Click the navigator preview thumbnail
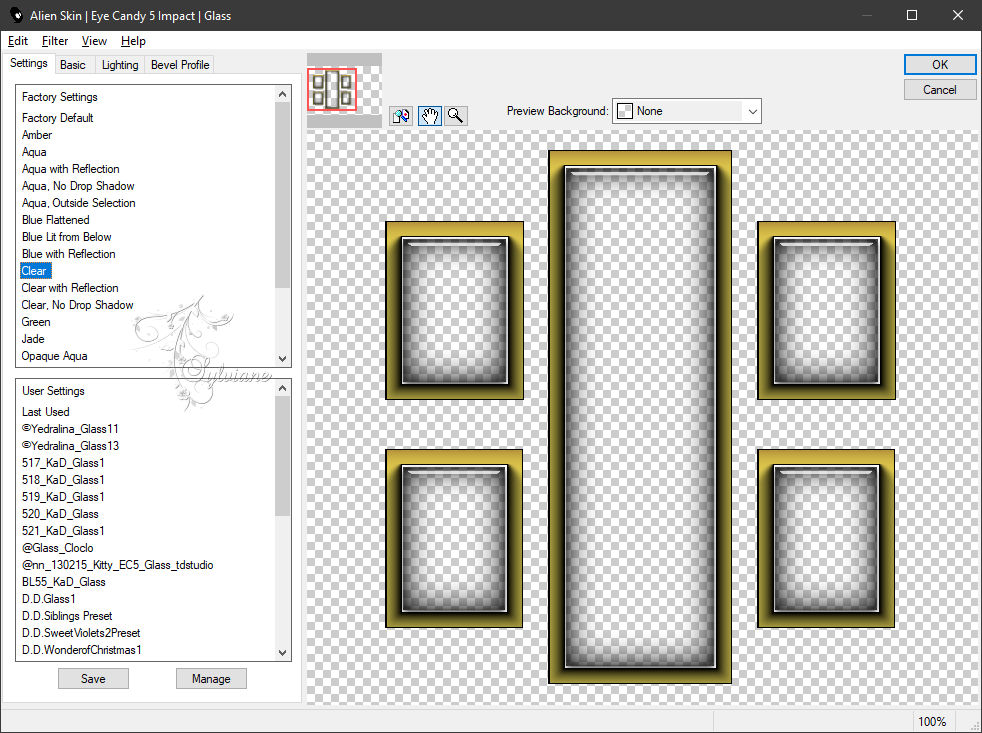982x733 pixels. pyautogui.click(x=344, y=90)
